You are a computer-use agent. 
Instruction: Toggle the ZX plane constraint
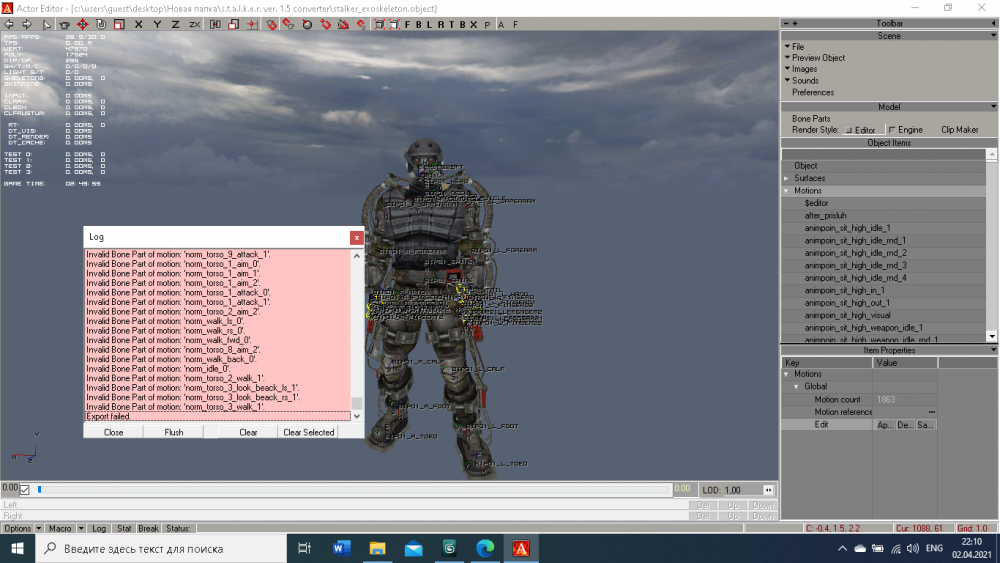click(195, 24)
